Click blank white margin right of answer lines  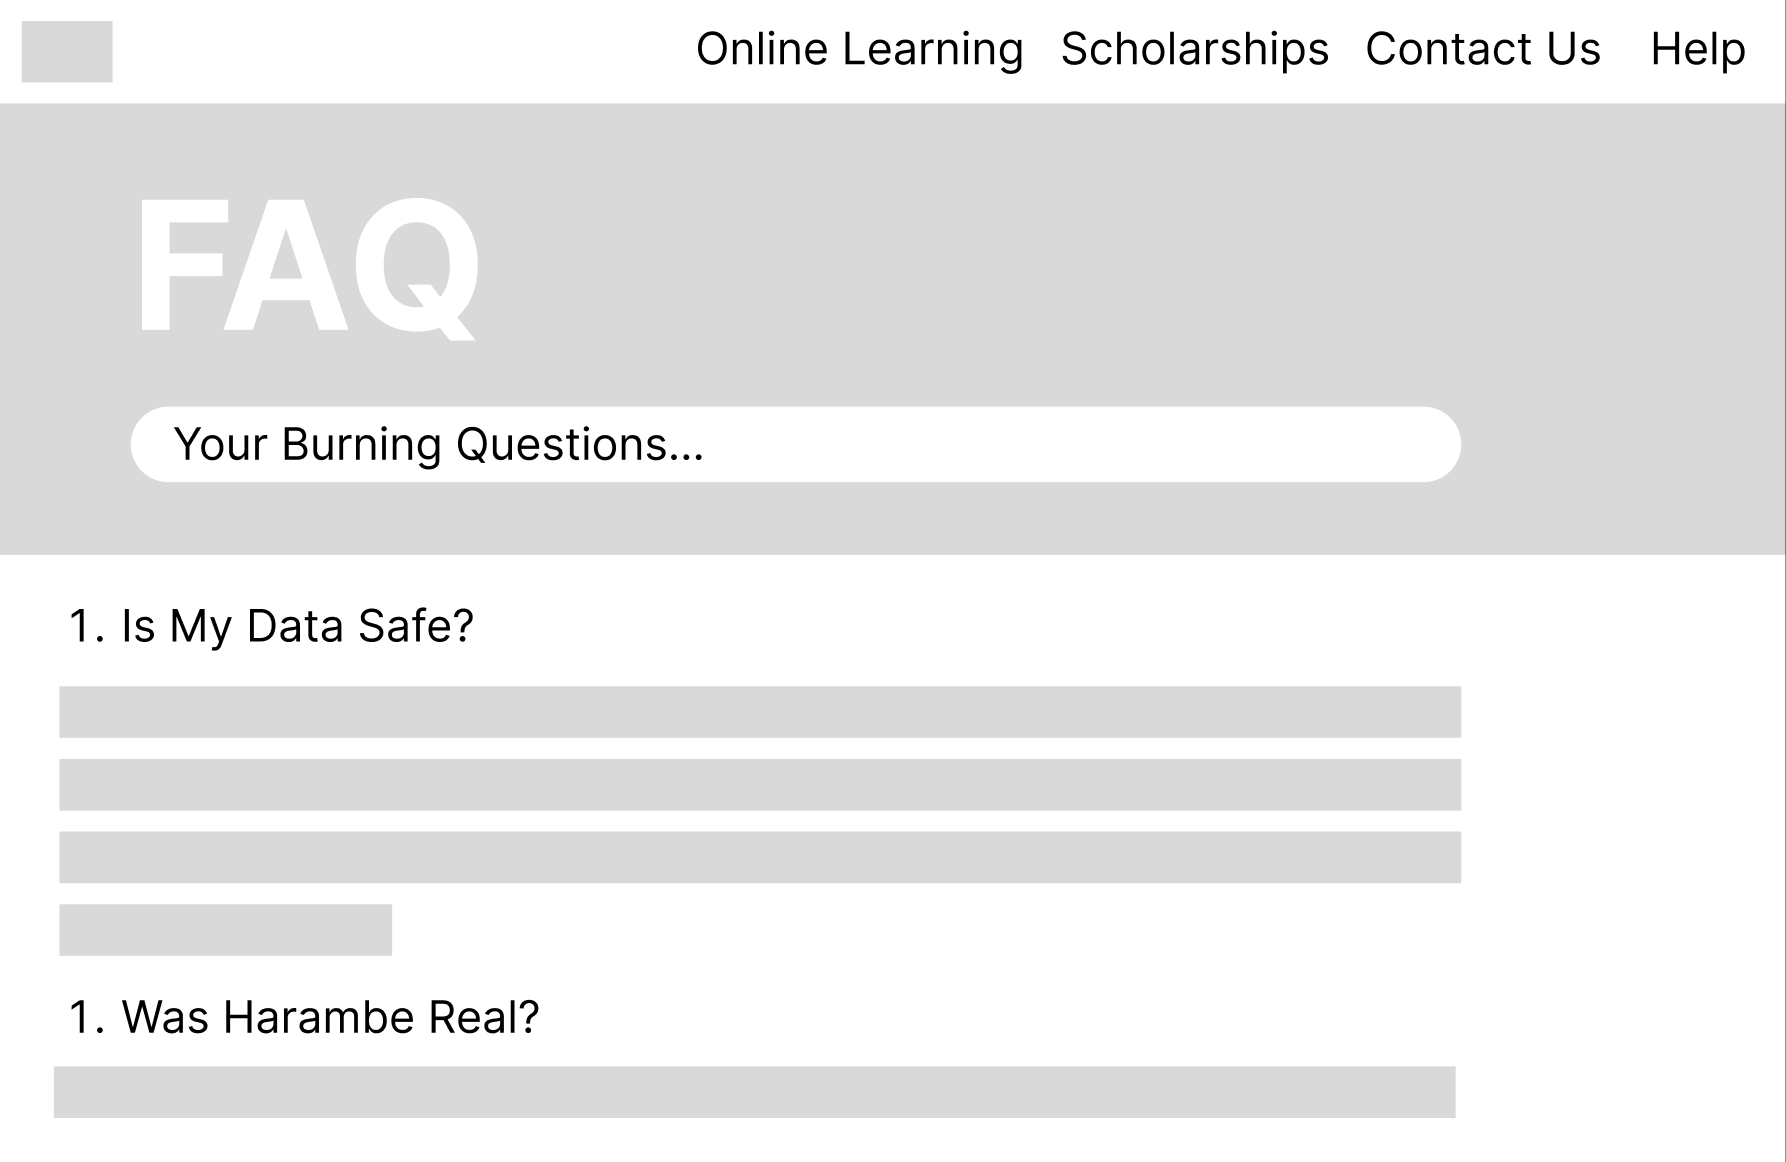(x=1620, y=800)
